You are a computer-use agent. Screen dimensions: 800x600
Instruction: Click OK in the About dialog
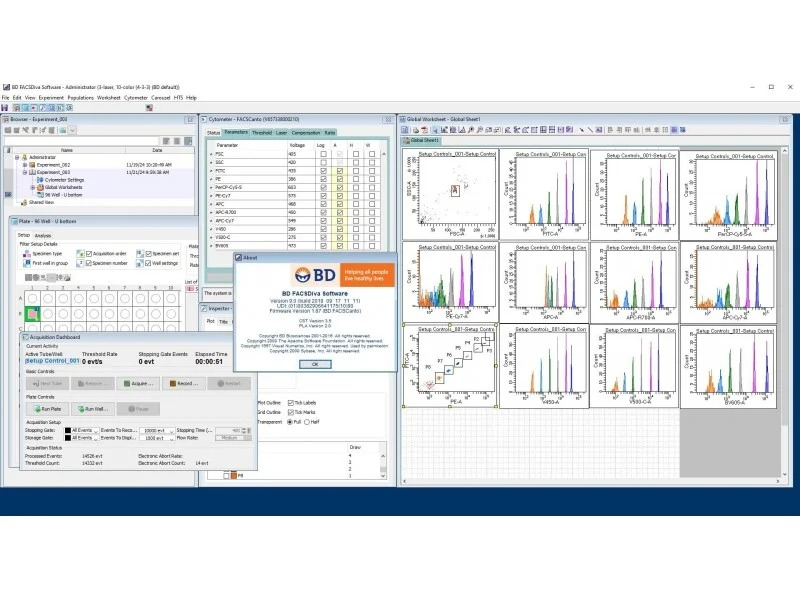[x=315, y=364]
